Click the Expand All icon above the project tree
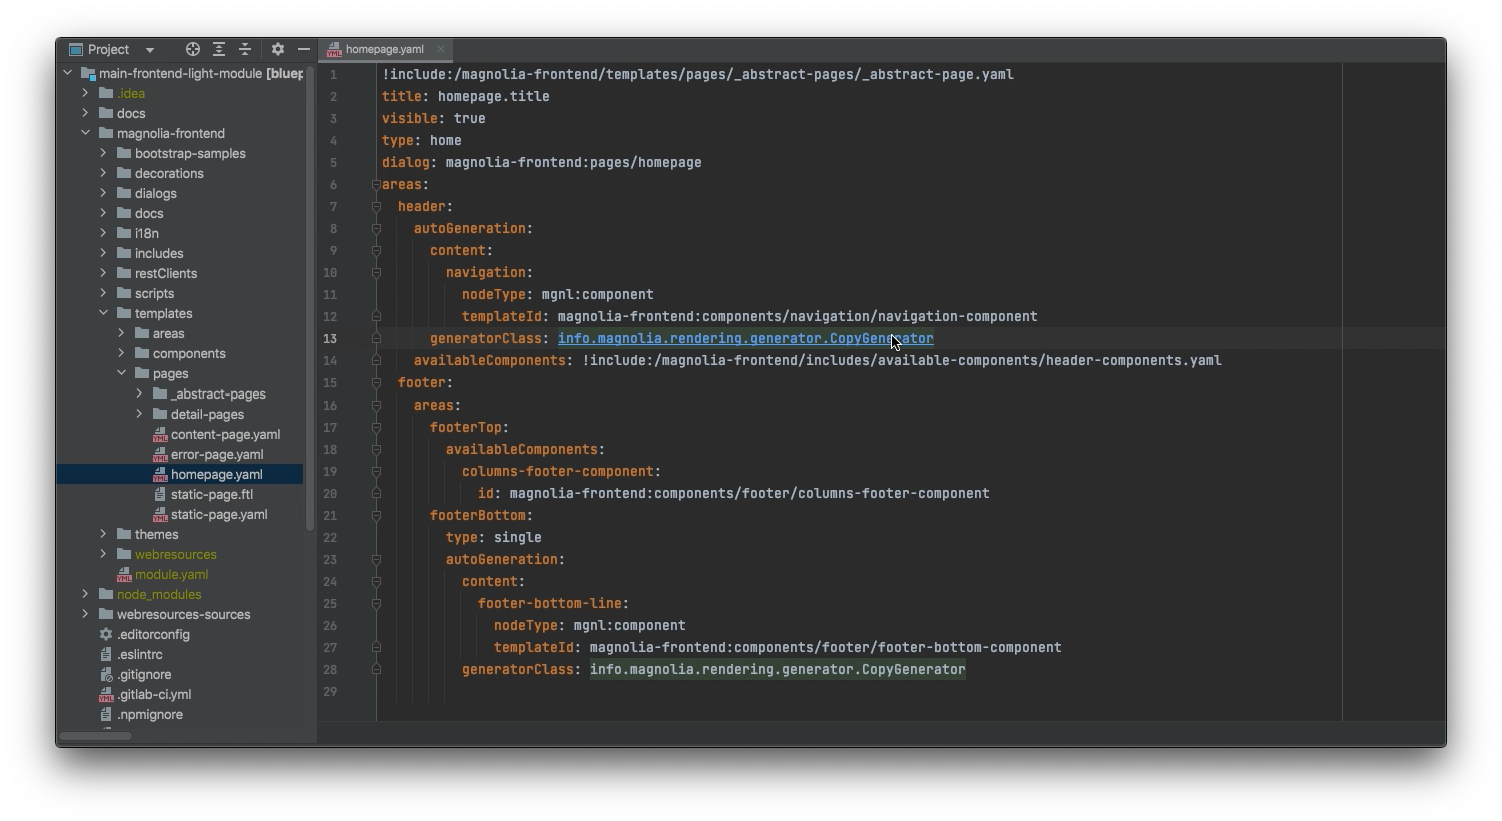Viewport: 1502px width, 821px height. [218, 49]
